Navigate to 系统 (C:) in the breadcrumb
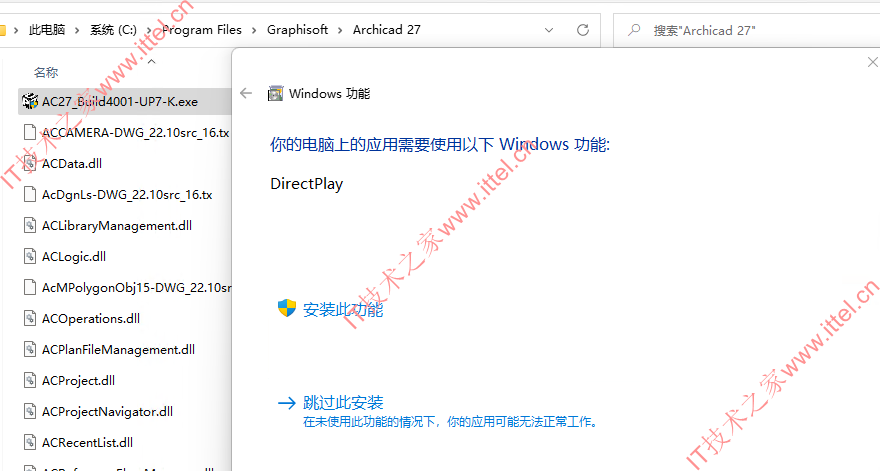The image size is (880, 471). click(x=113, y=30)
